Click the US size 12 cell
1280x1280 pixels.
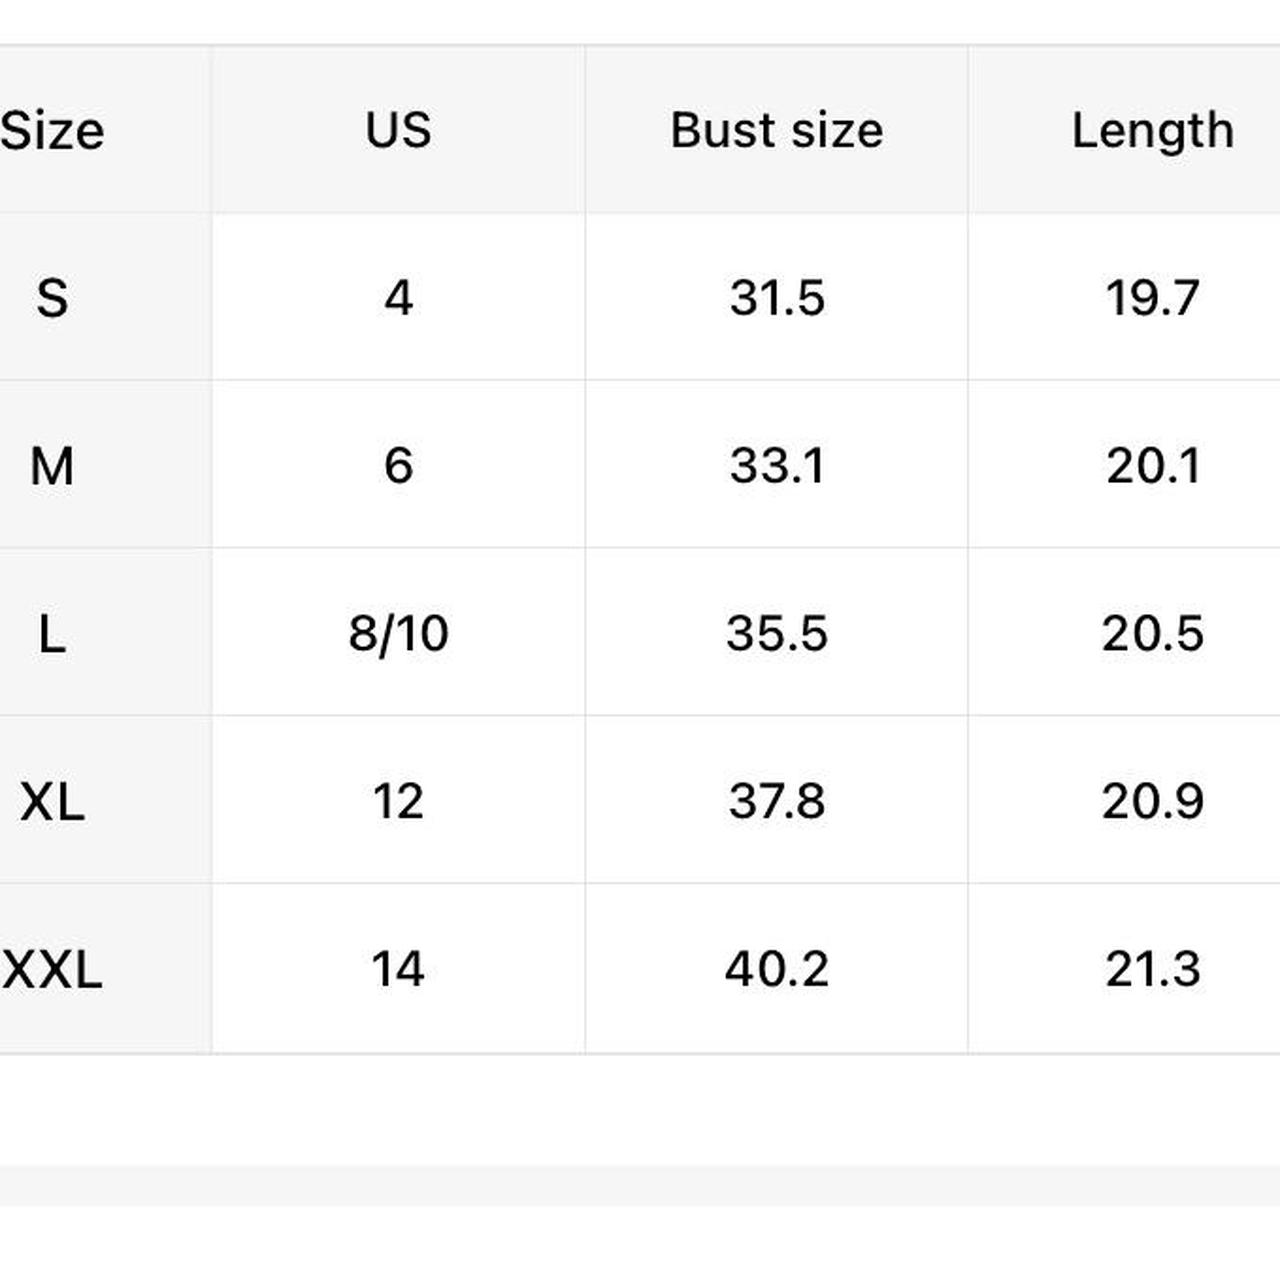[x=398, y=801]
